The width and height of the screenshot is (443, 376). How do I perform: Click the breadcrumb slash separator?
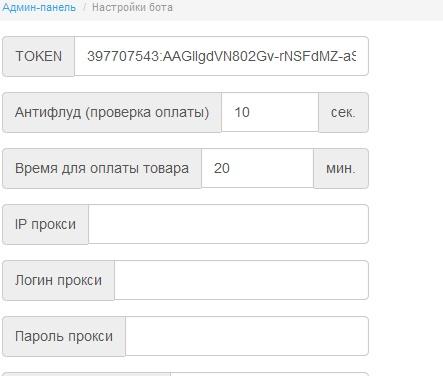pos(84,7)
